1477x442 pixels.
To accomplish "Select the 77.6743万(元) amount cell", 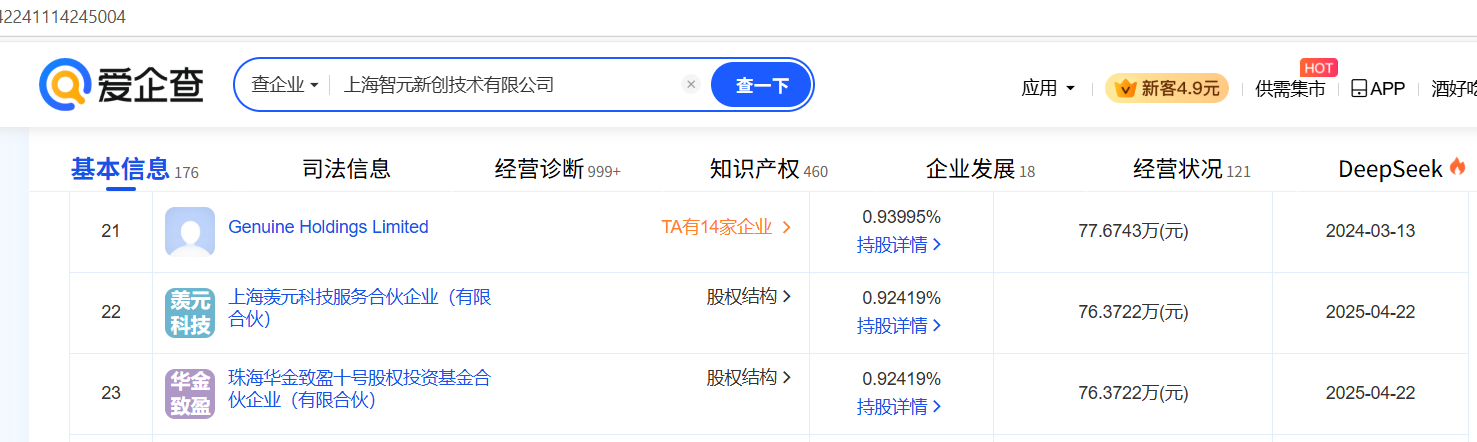I will [1133, 231].
